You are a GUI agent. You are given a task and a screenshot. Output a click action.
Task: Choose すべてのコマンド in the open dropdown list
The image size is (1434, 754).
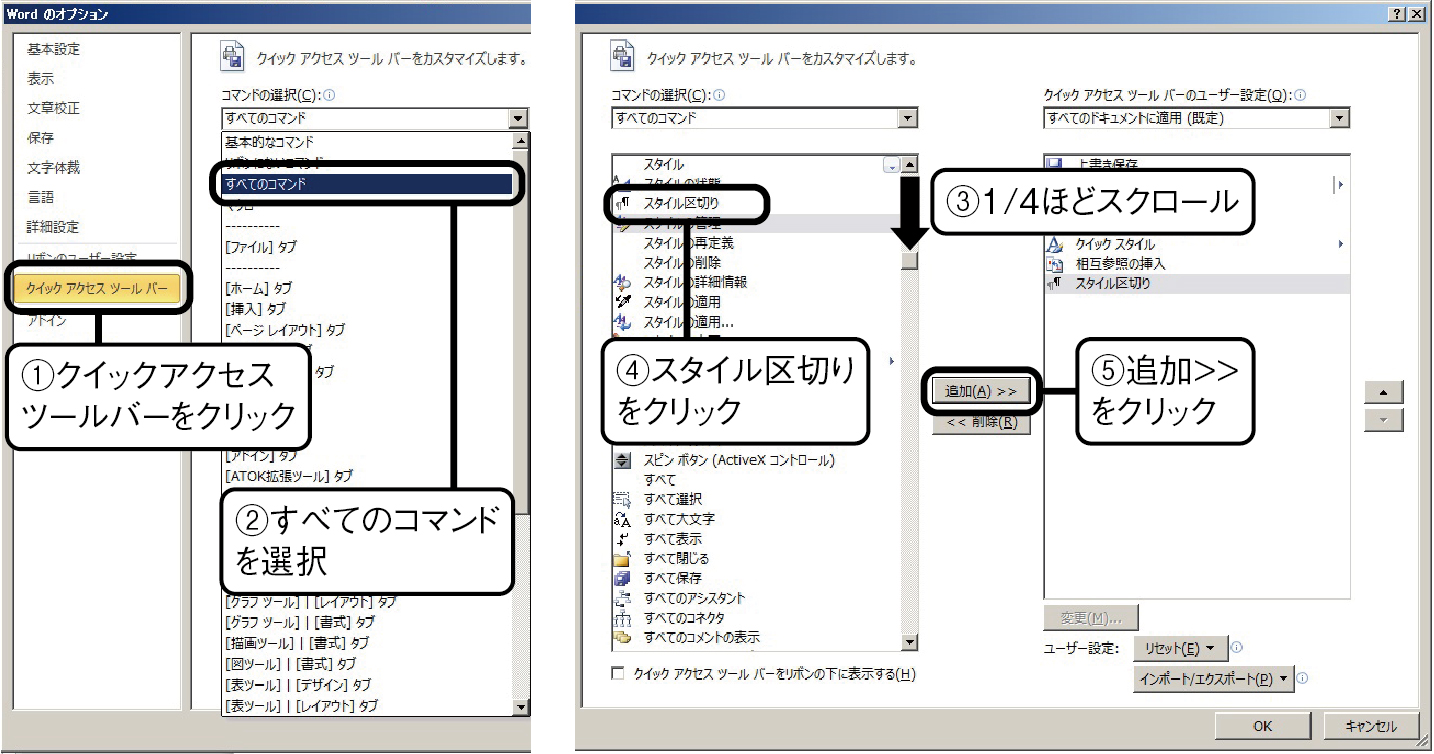click(368, 184)
